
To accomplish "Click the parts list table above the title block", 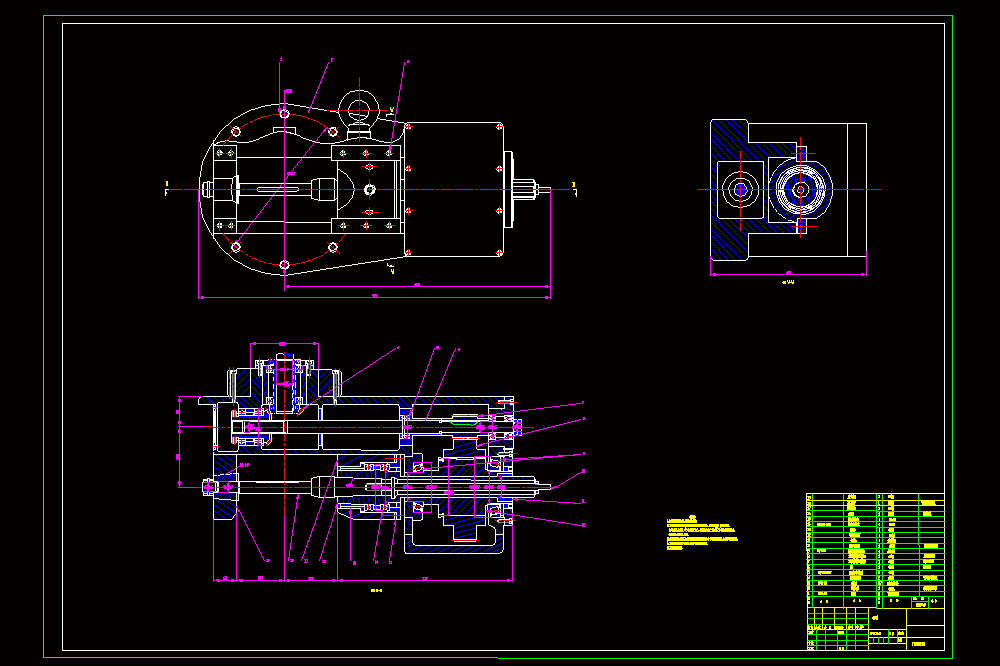I will (875, 550).
